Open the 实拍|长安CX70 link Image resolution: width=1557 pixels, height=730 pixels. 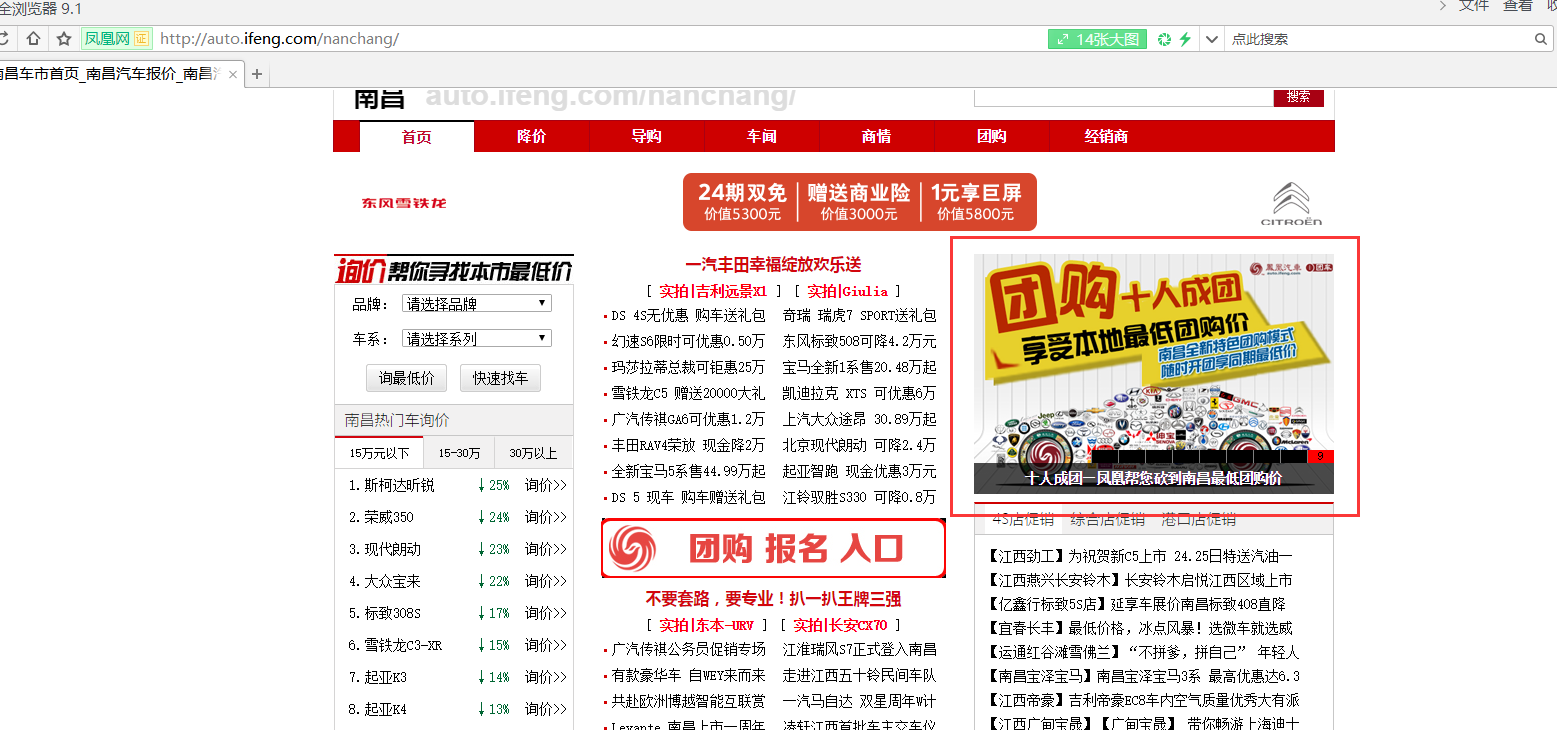pyautogui.click(x=841, y=625)
